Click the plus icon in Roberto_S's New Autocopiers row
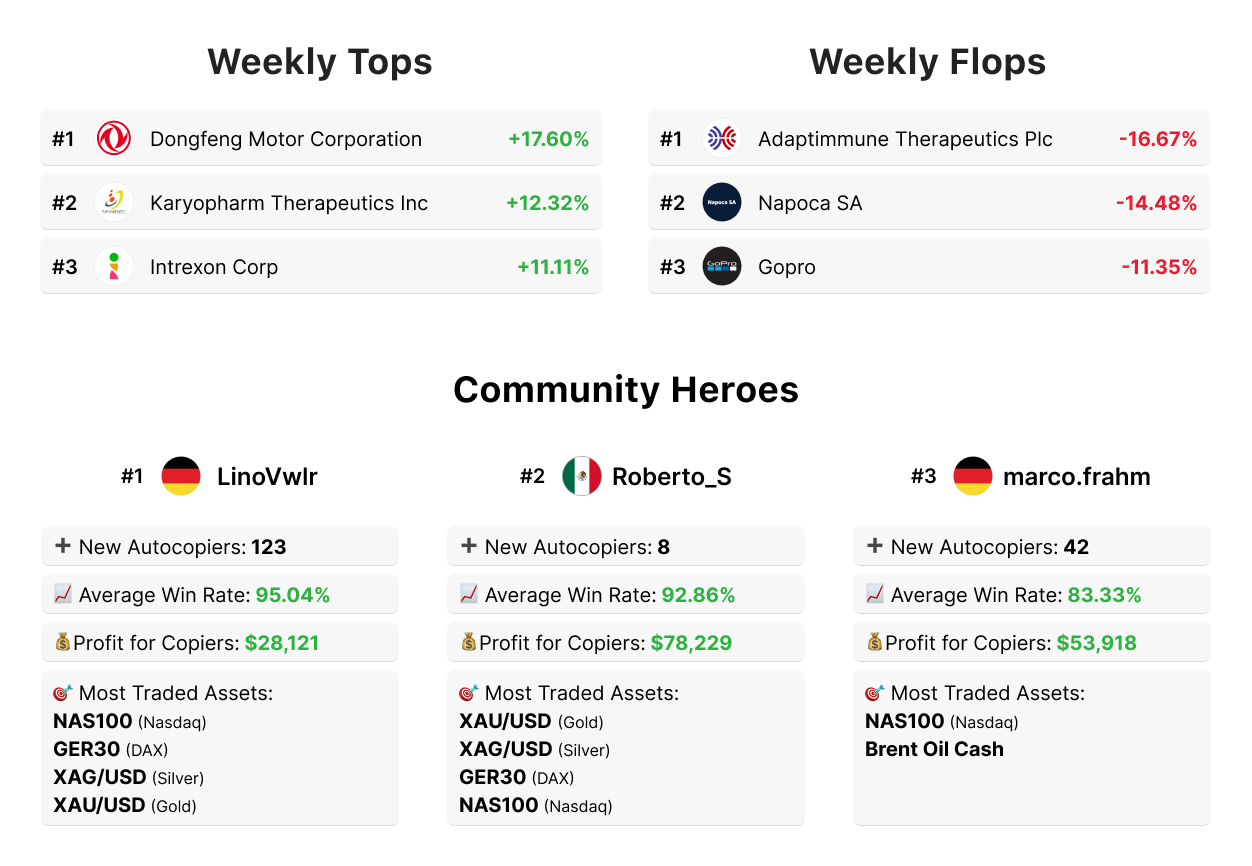The width and height of the screenshot is (1252, 866). point(469,546)
